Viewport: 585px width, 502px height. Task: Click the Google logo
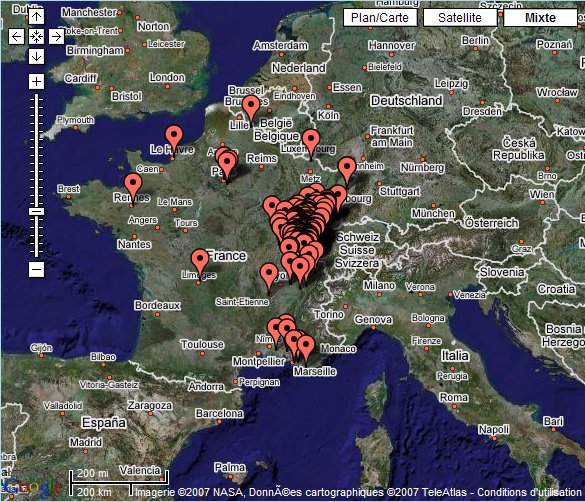click(x=32, y=487)
